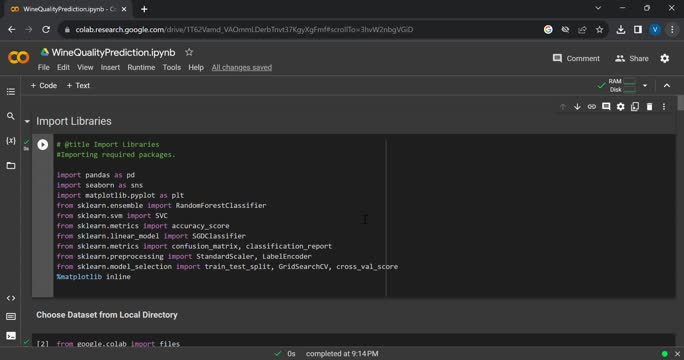Click the Comment button
Image resolution: width=684 pixels, height=360 pixels.
[x=576, y=58]
